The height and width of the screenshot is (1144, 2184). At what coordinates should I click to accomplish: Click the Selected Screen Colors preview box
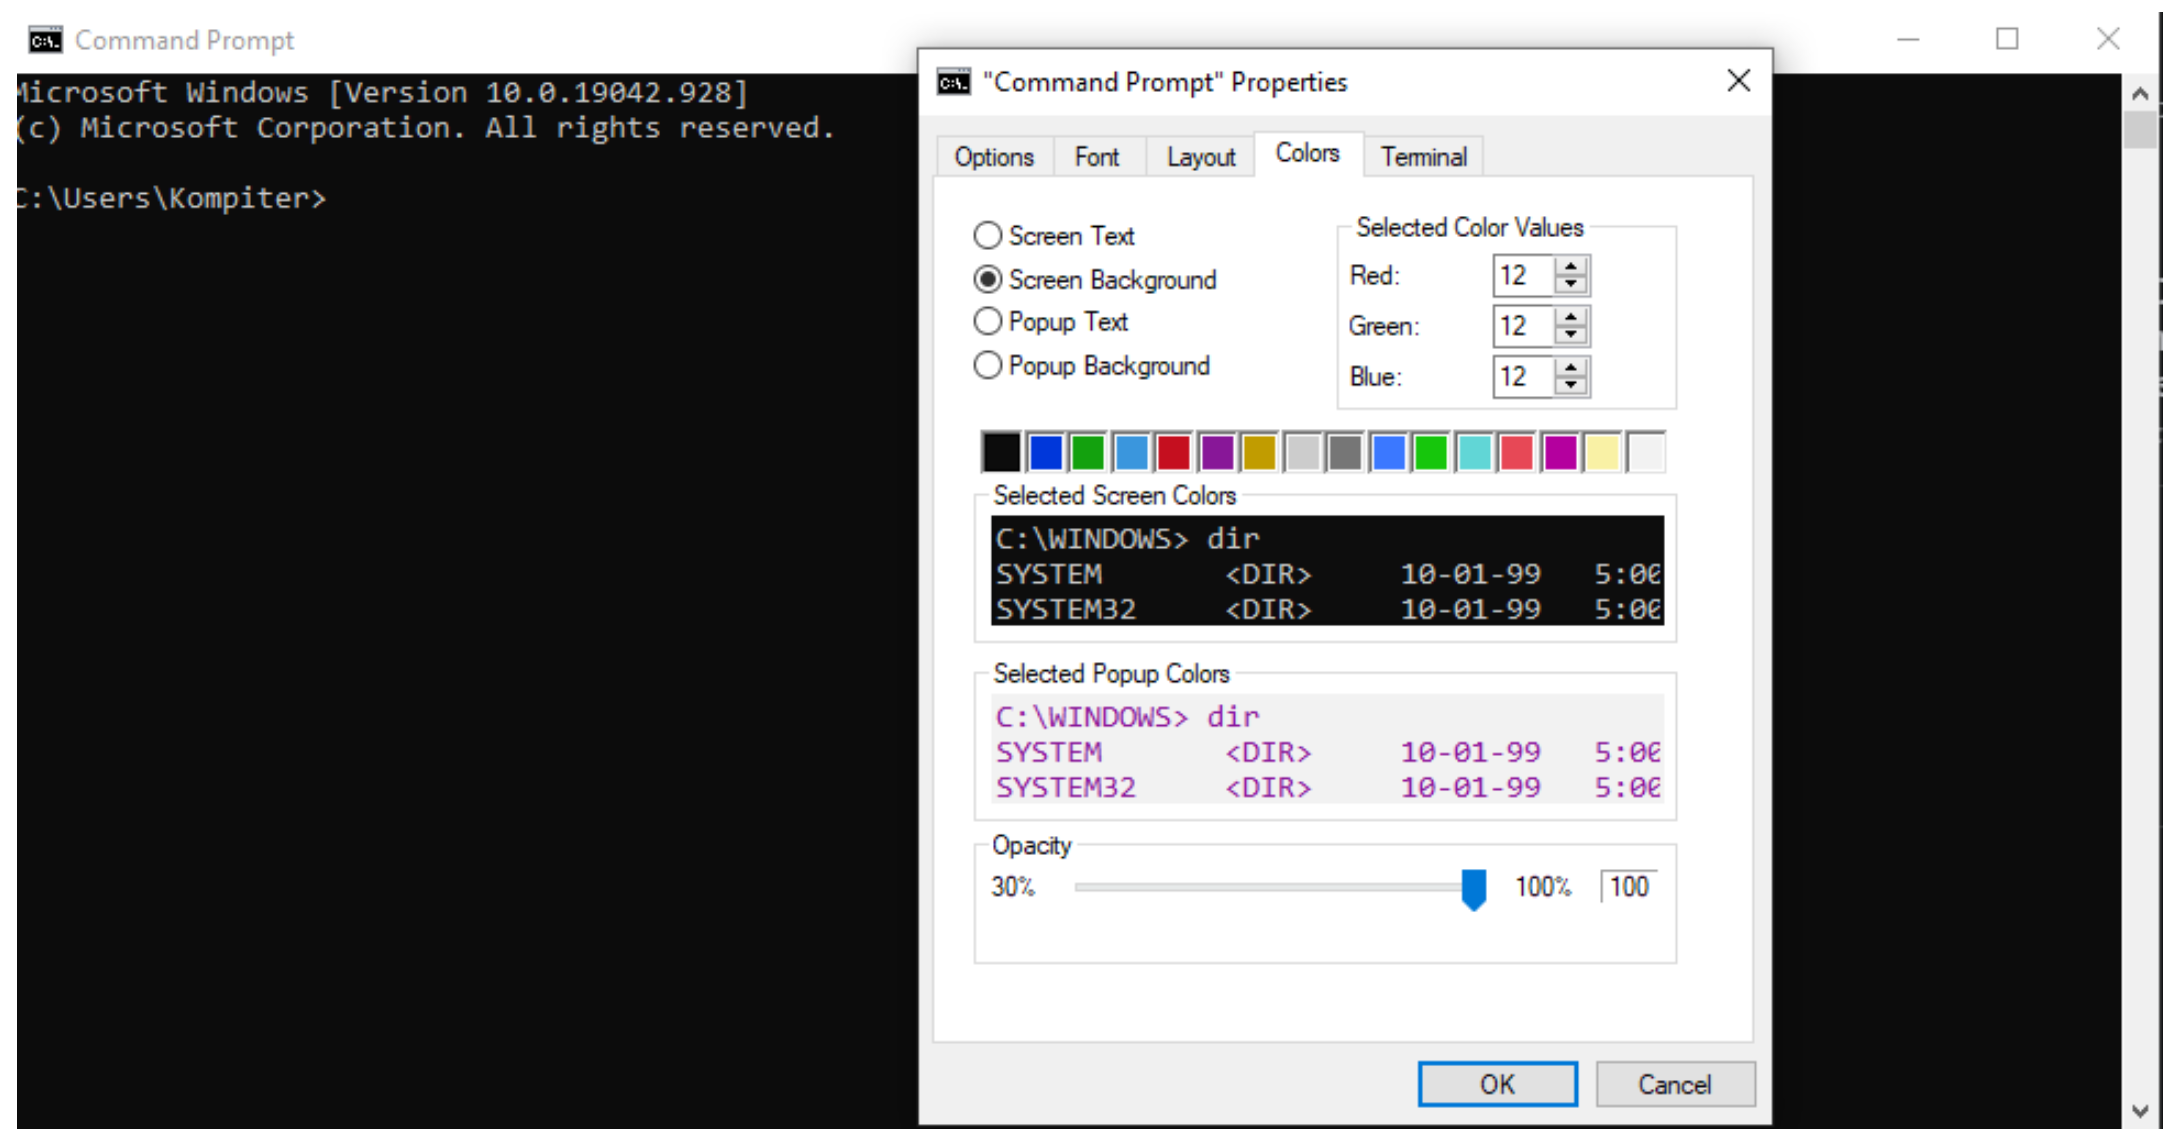coord(1327,571)
